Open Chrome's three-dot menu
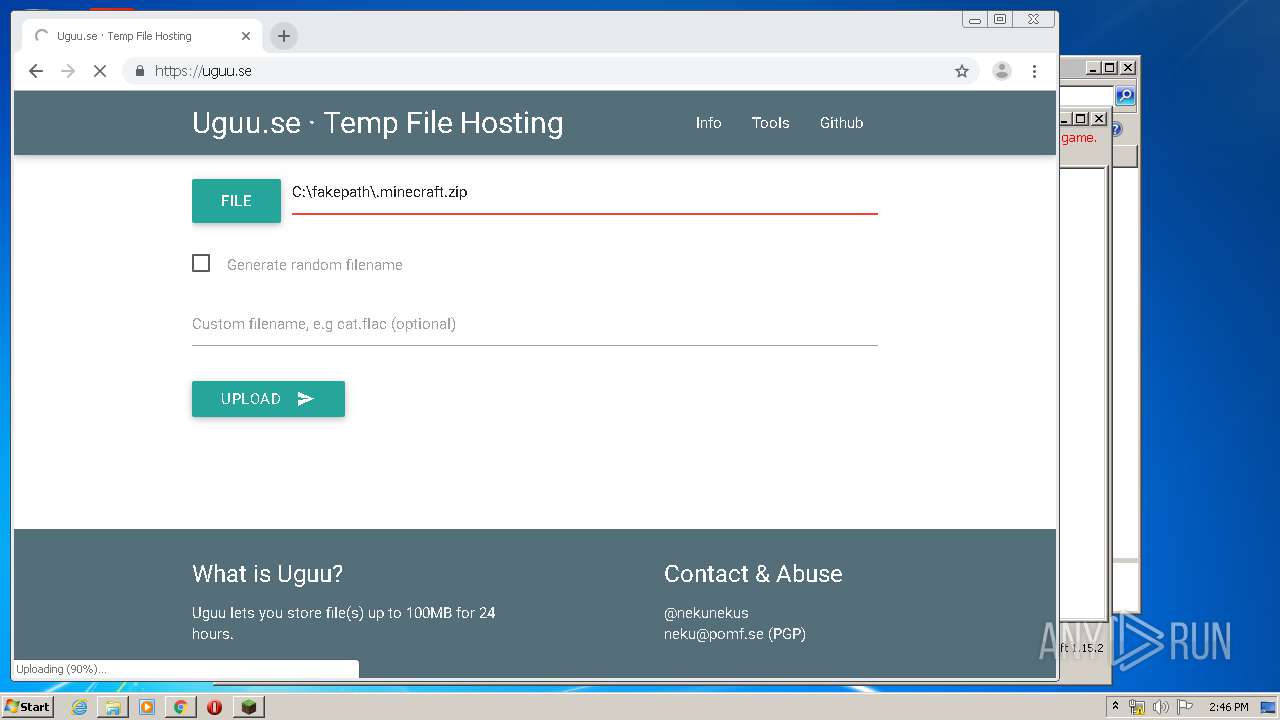1280x720 pixels. point(1034,71)
